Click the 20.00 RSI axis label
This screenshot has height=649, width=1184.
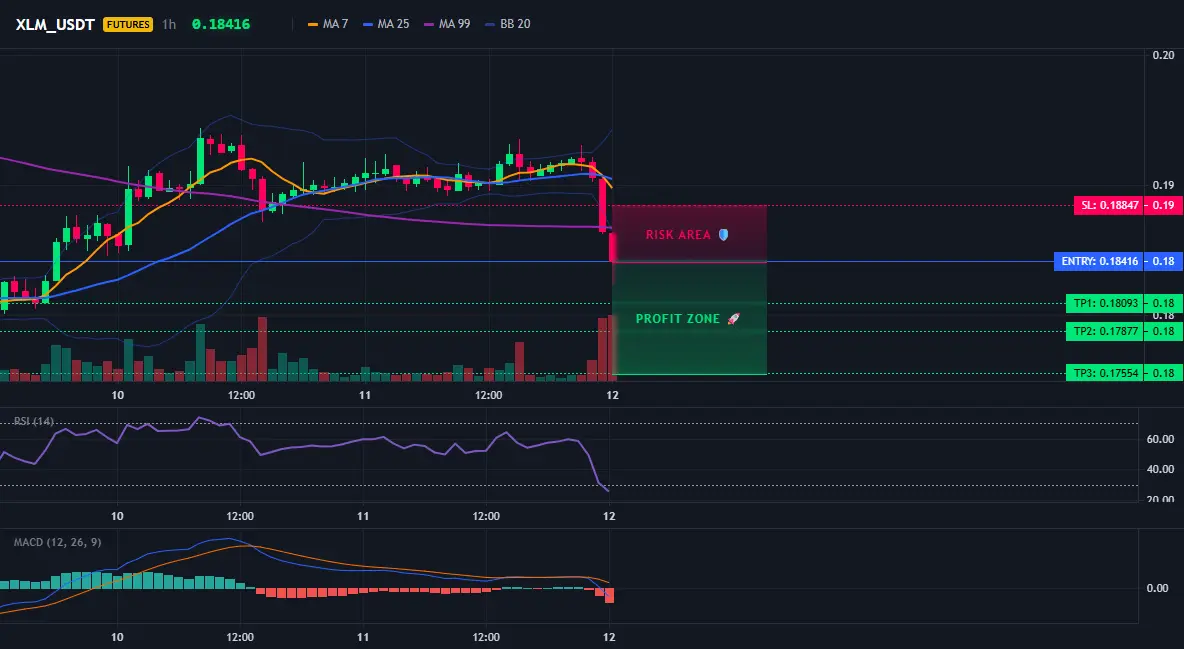[x=1160, y=499]
